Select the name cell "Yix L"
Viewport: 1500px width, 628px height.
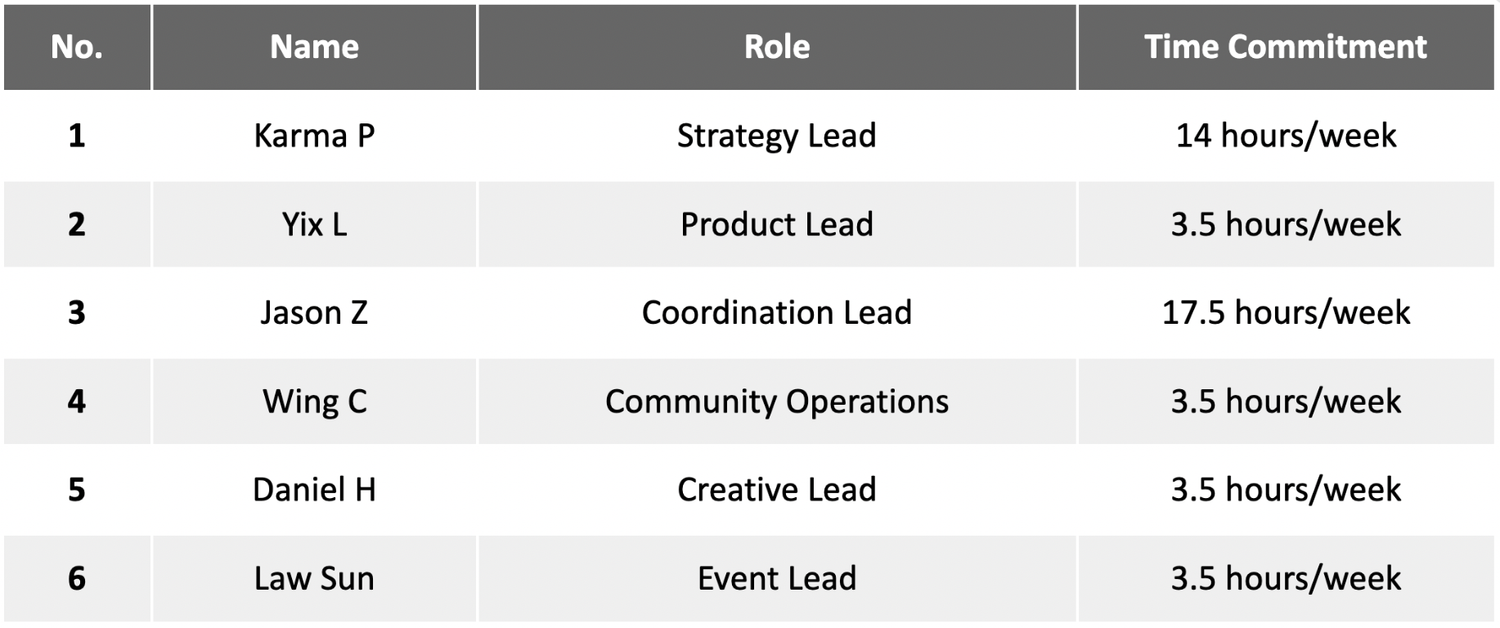click(314, 224)
